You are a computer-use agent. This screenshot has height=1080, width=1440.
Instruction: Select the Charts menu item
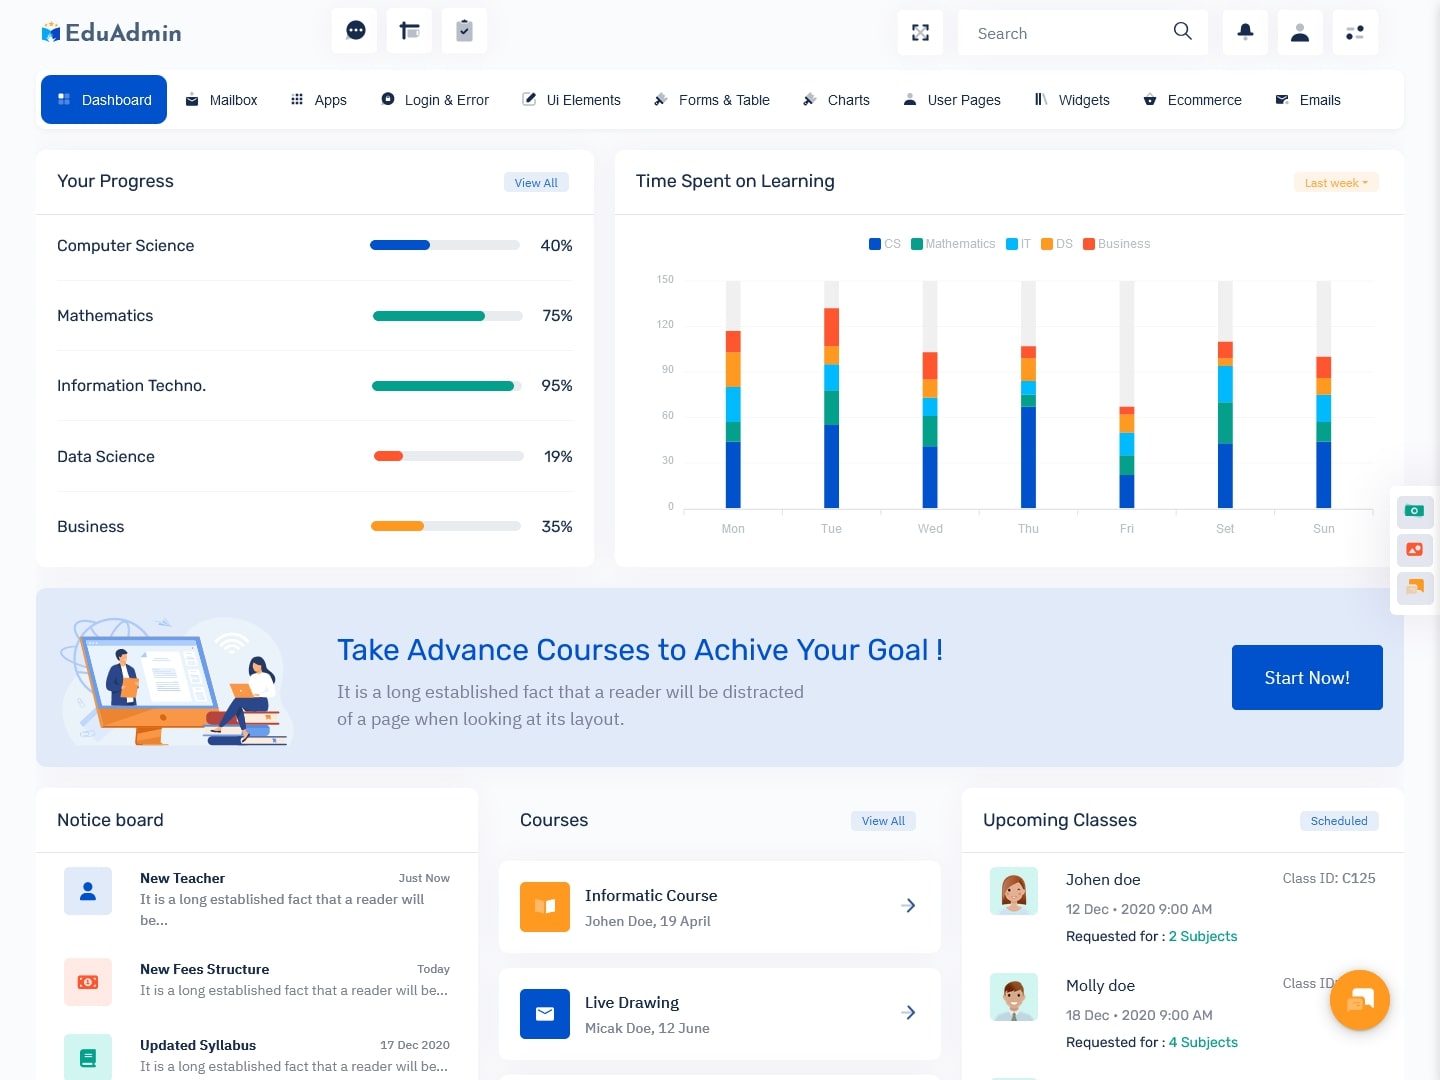click(836, 100)
